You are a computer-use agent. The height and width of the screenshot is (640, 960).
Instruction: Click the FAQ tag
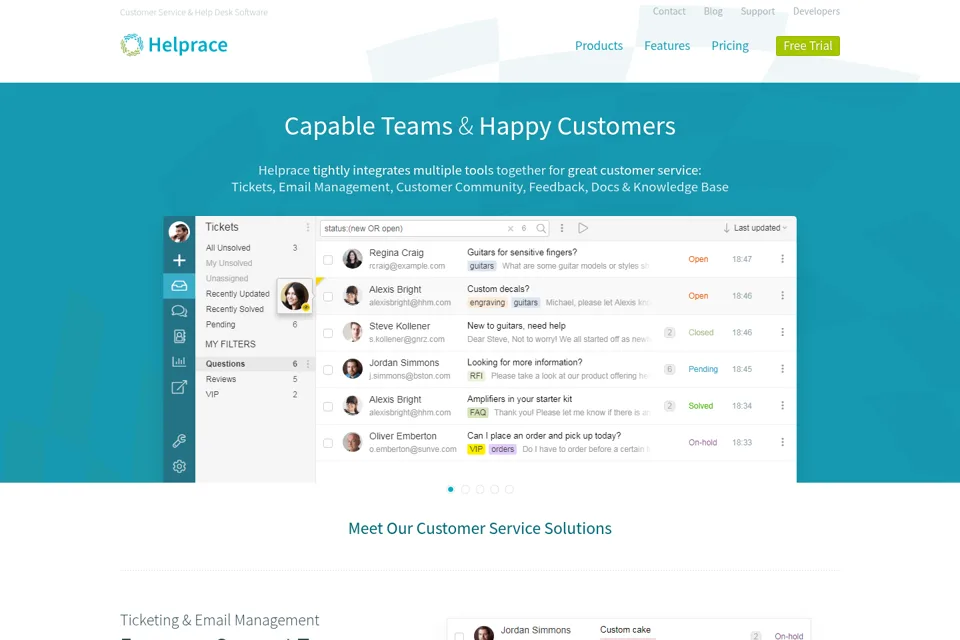478,413
